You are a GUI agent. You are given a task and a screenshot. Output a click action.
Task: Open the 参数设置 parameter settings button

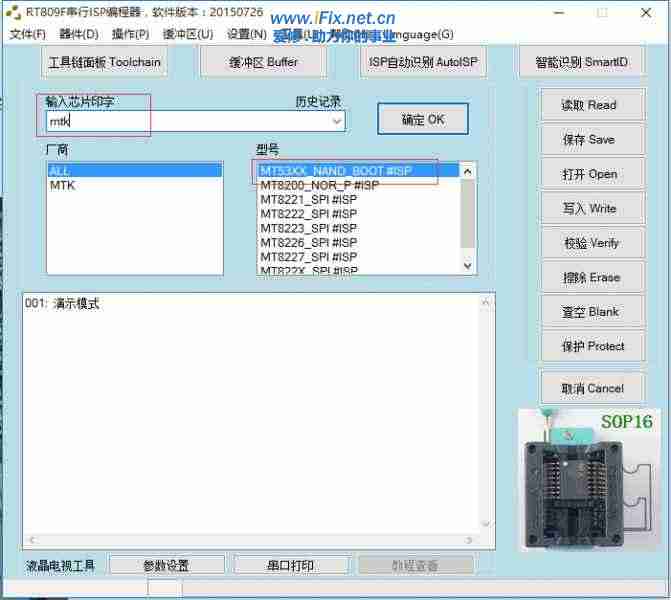166,566
